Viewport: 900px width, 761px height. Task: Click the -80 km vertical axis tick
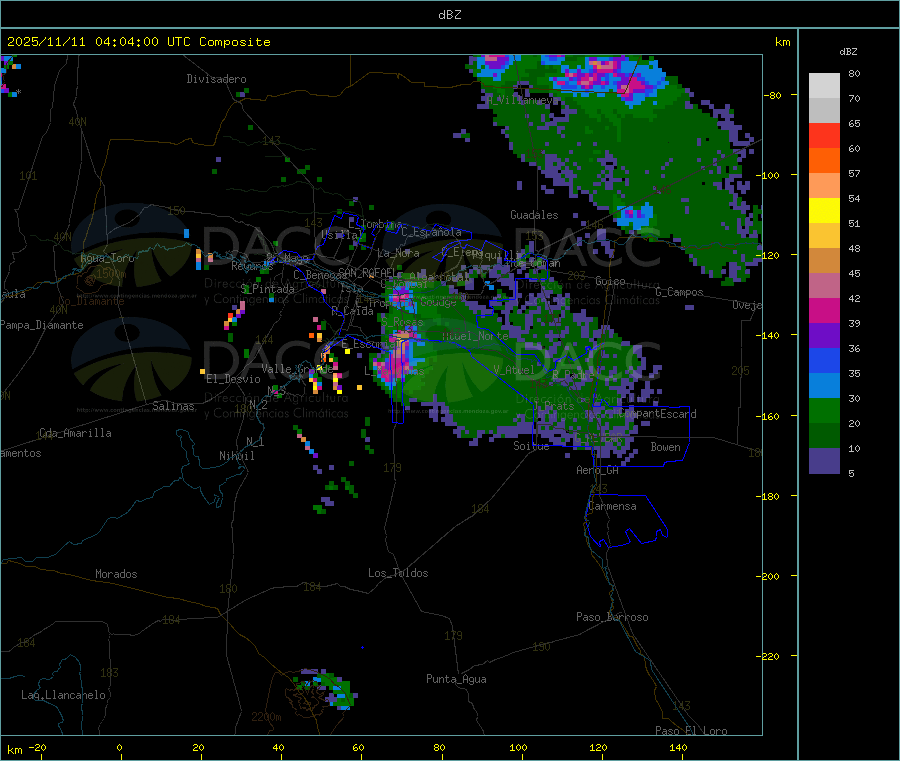point(772,95)
